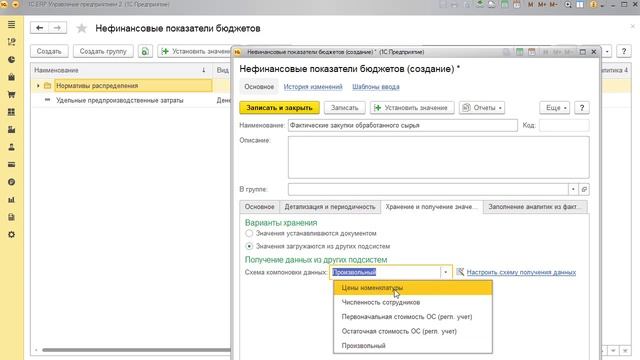This screenshot has height=360, width=640.
Task: Click the info icon in top title bar
Action: (x=593, y=4)
